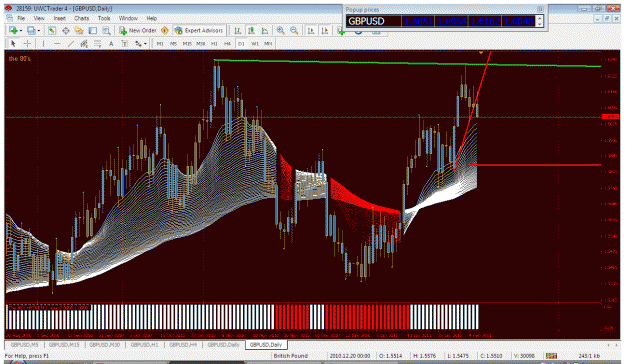Toggle the Expert Advisors button
Screen dimensions: 625x364
199,30
